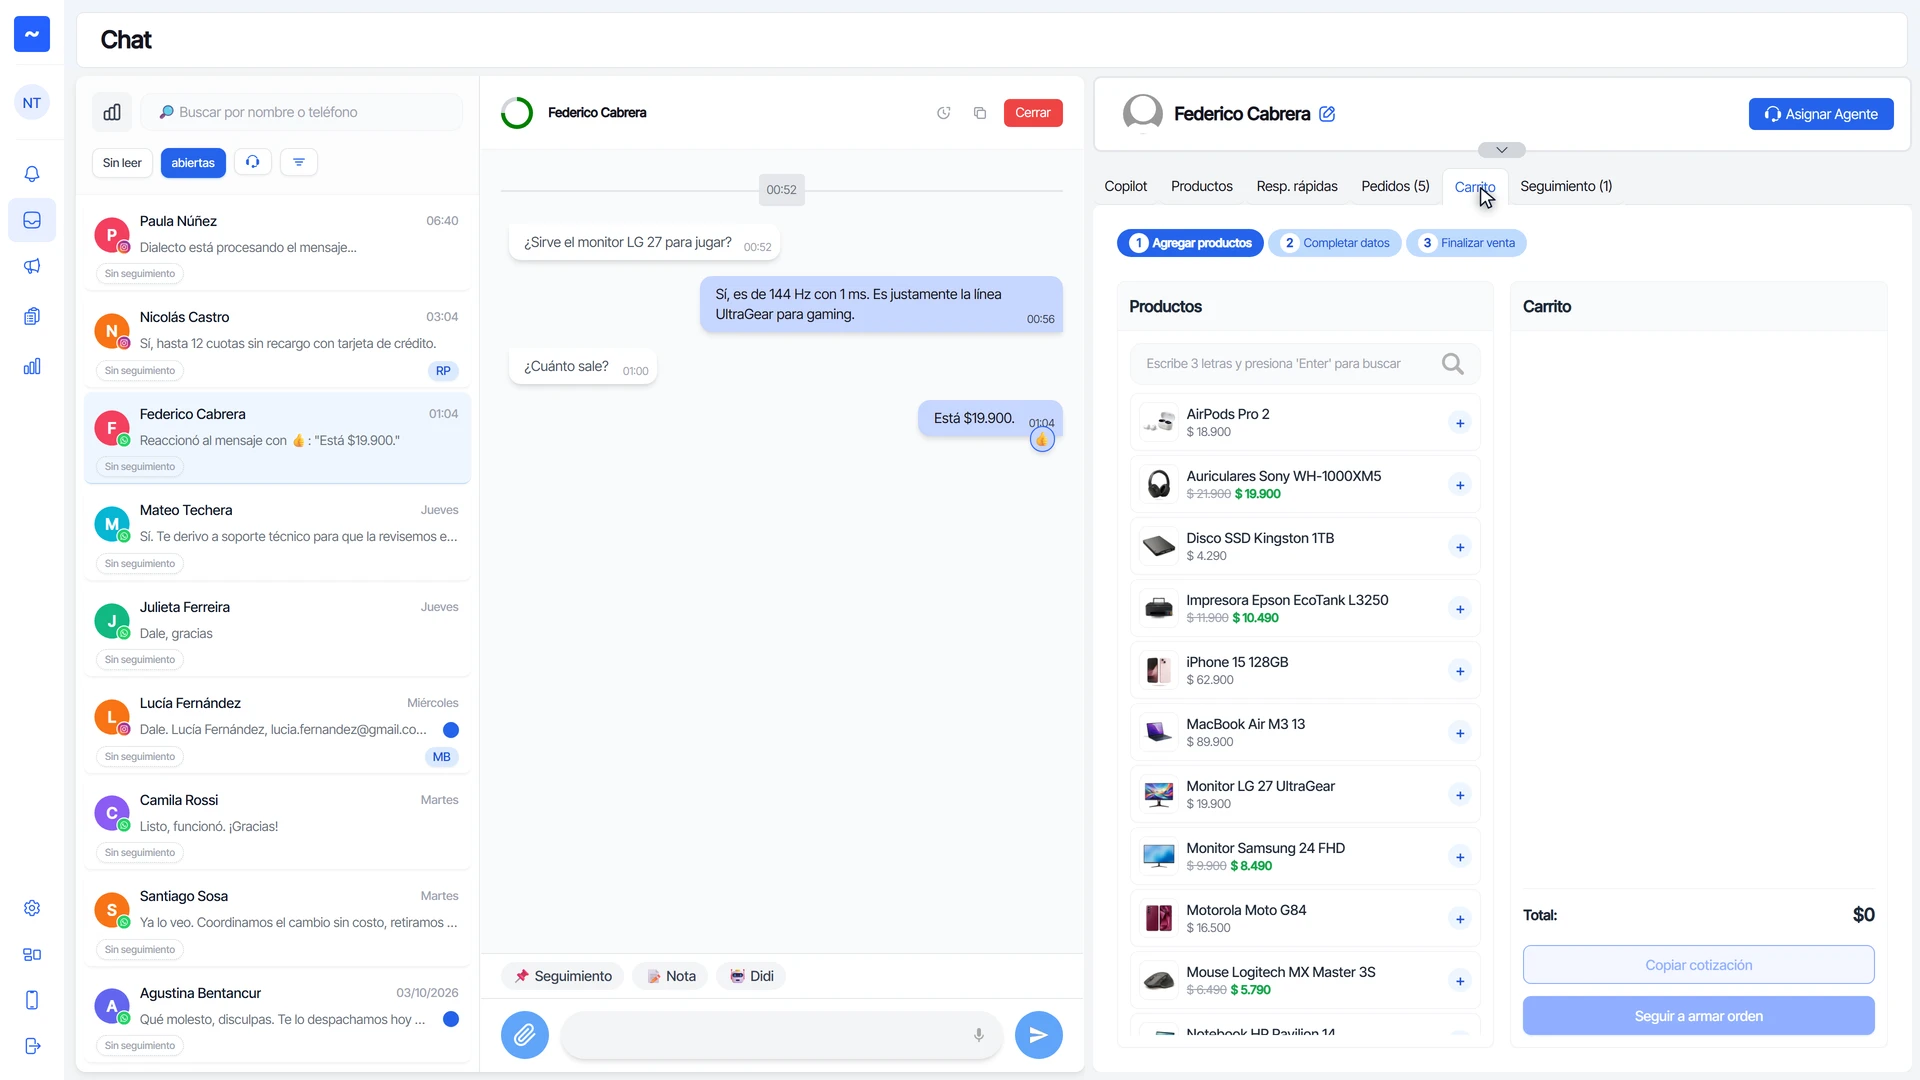The image size is (1920, 1080).
Task: Go to step 3 Finalizar venta
Action: coord(1467,243)
